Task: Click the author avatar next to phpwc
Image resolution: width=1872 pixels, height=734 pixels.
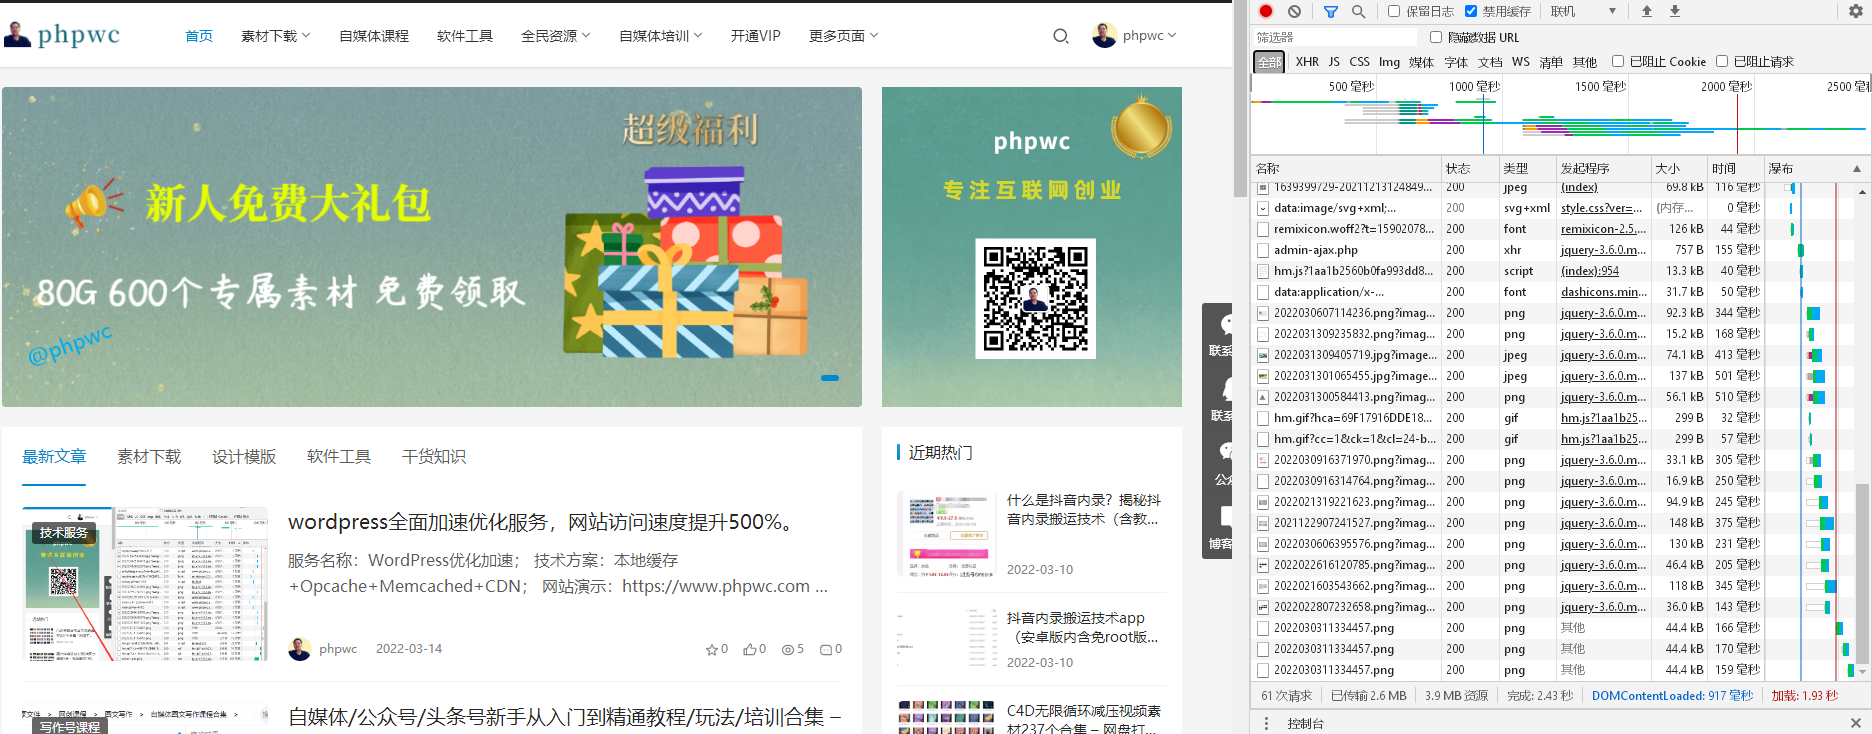Action: click(300, 649)
